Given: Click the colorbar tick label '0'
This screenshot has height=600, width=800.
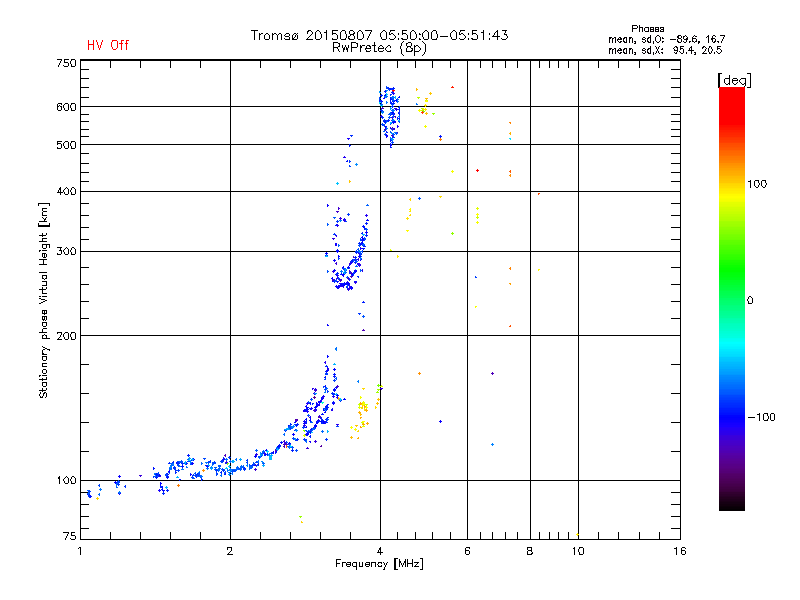Looking at the screenshot, I should 750,301.
